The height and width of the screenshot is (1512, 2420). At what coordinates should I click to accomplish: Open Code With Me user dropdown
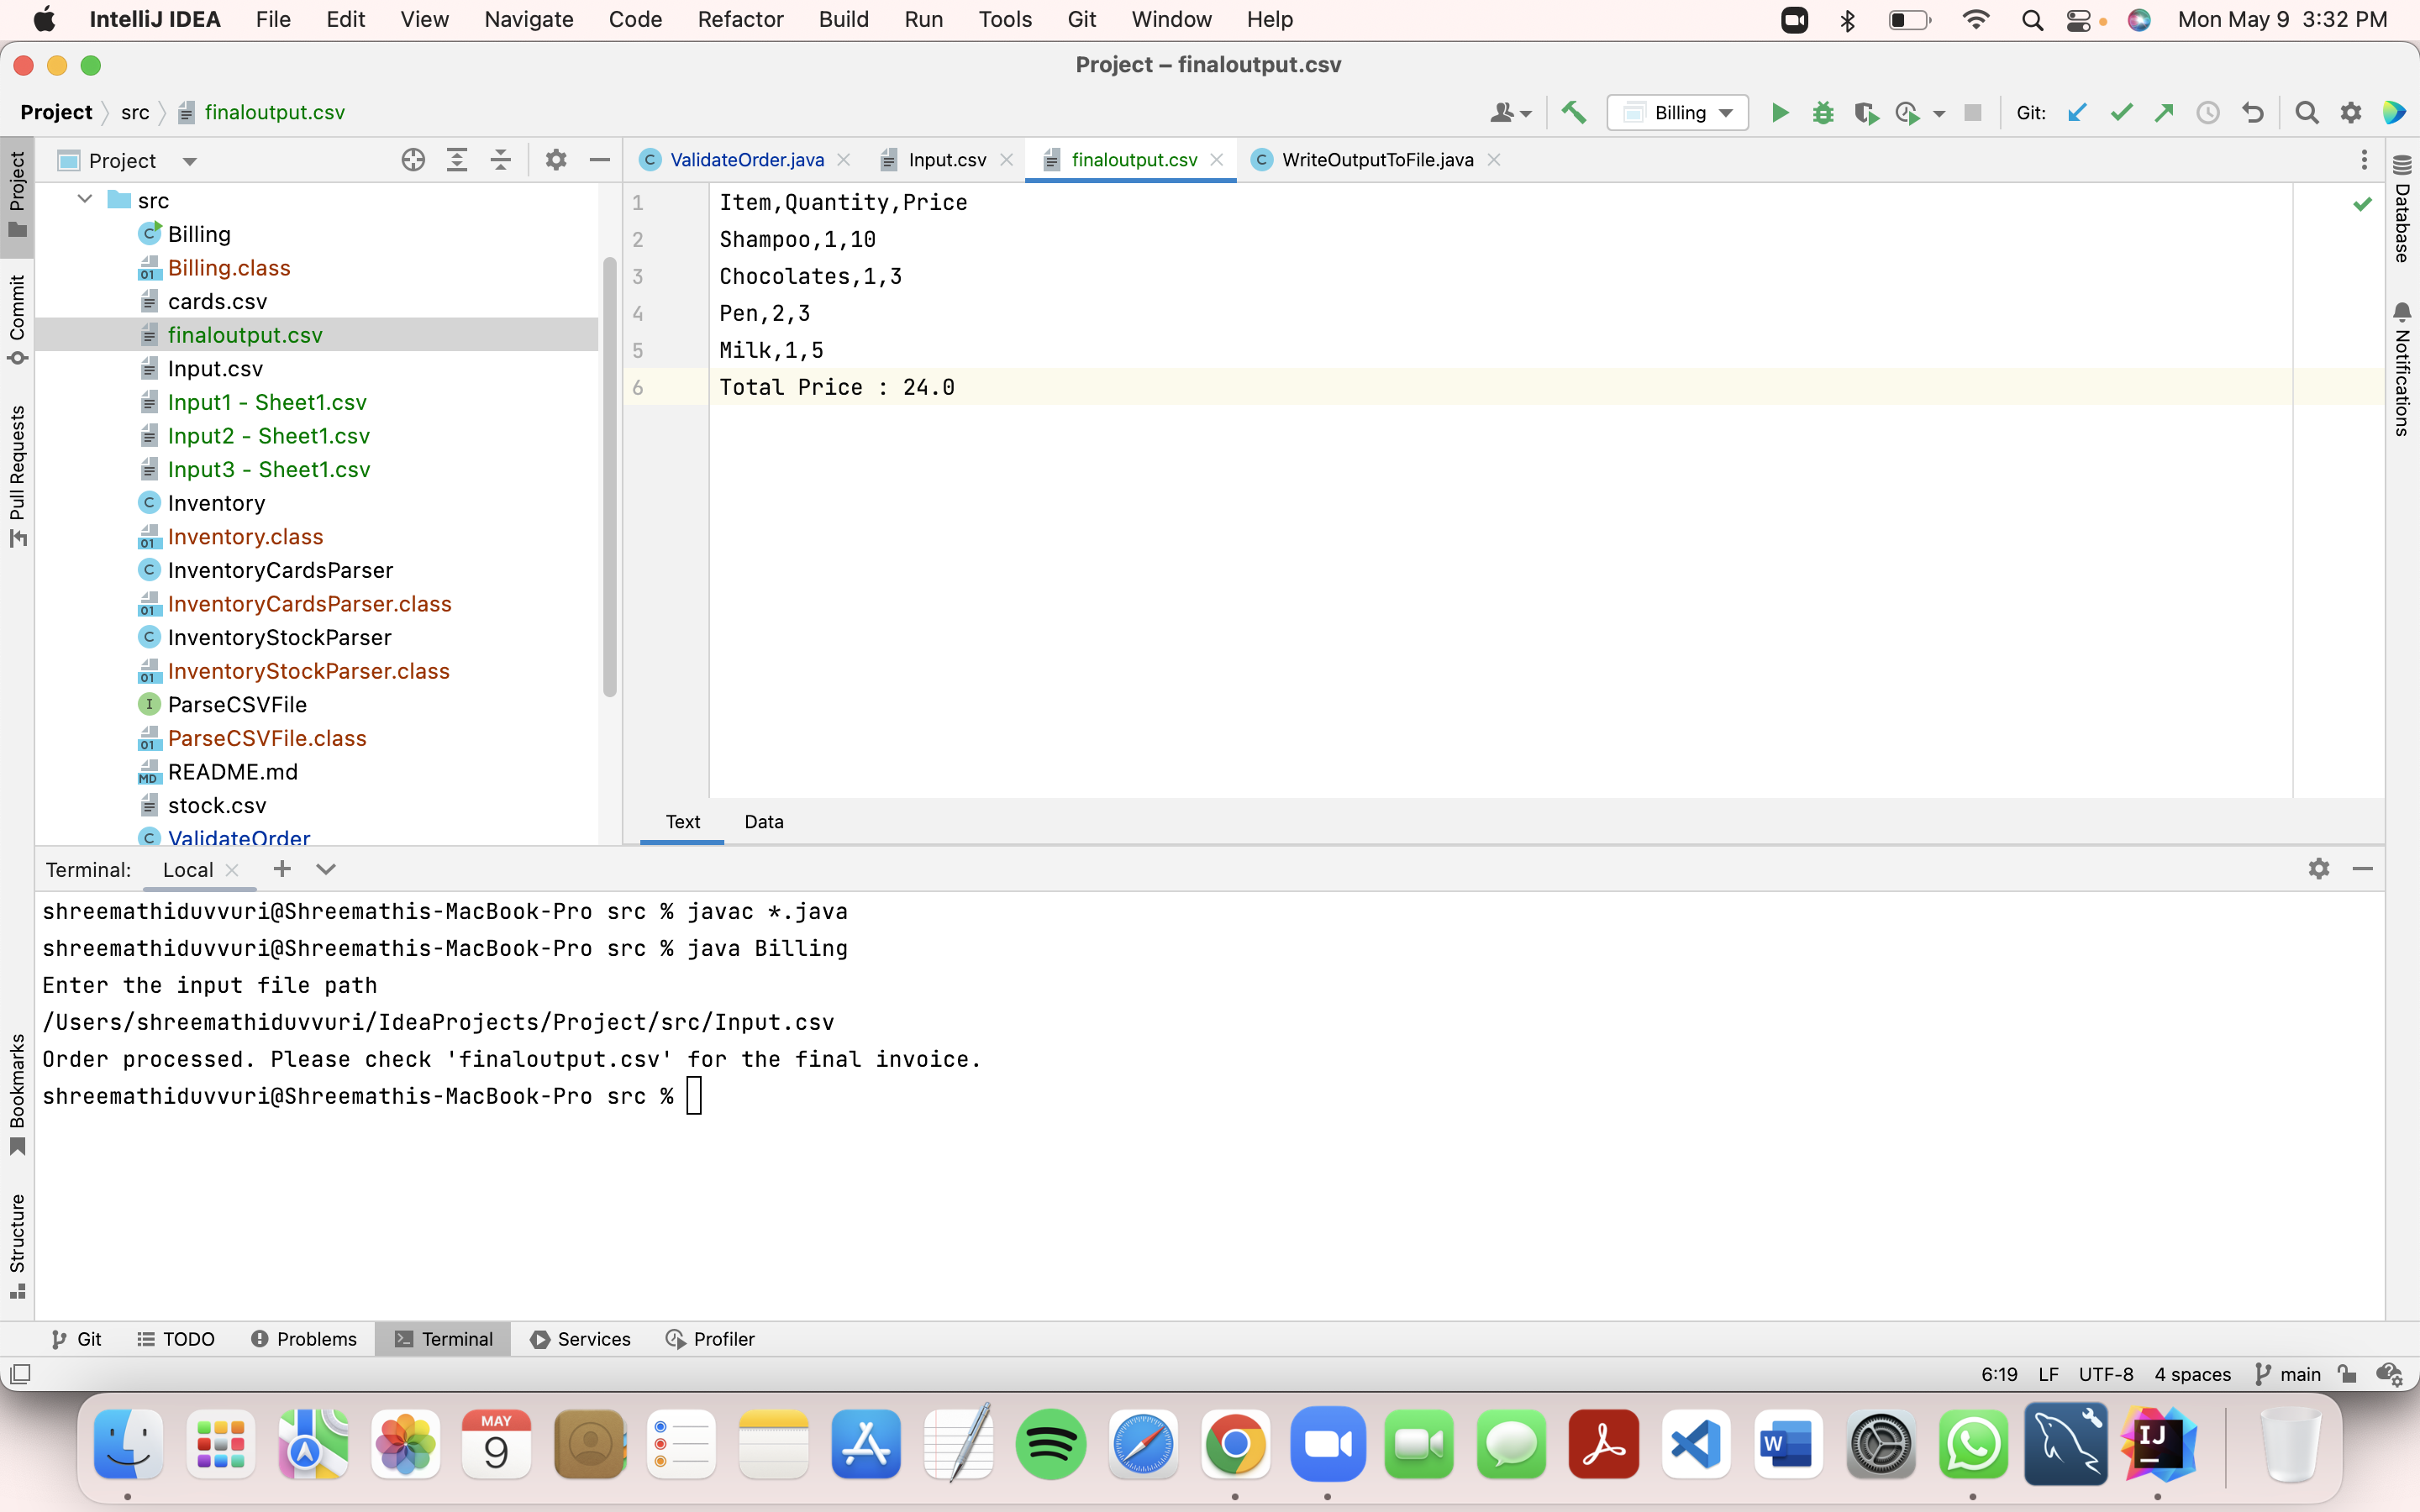[x=1510, y=113]
